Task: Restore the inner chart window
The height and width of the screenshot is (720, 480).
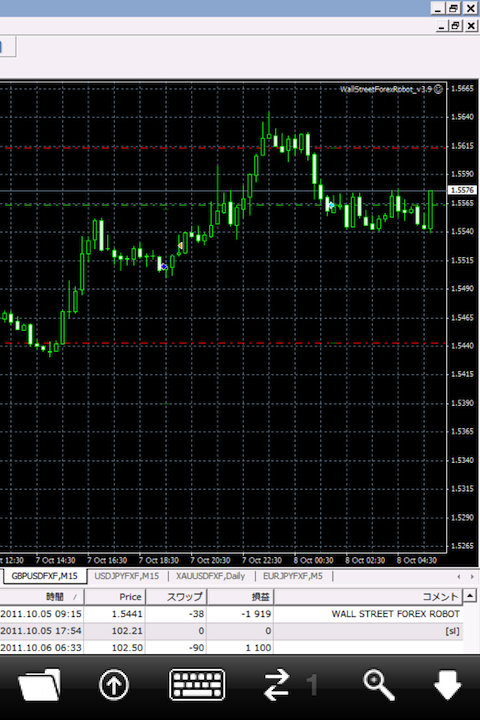Action: pos(455,26)
